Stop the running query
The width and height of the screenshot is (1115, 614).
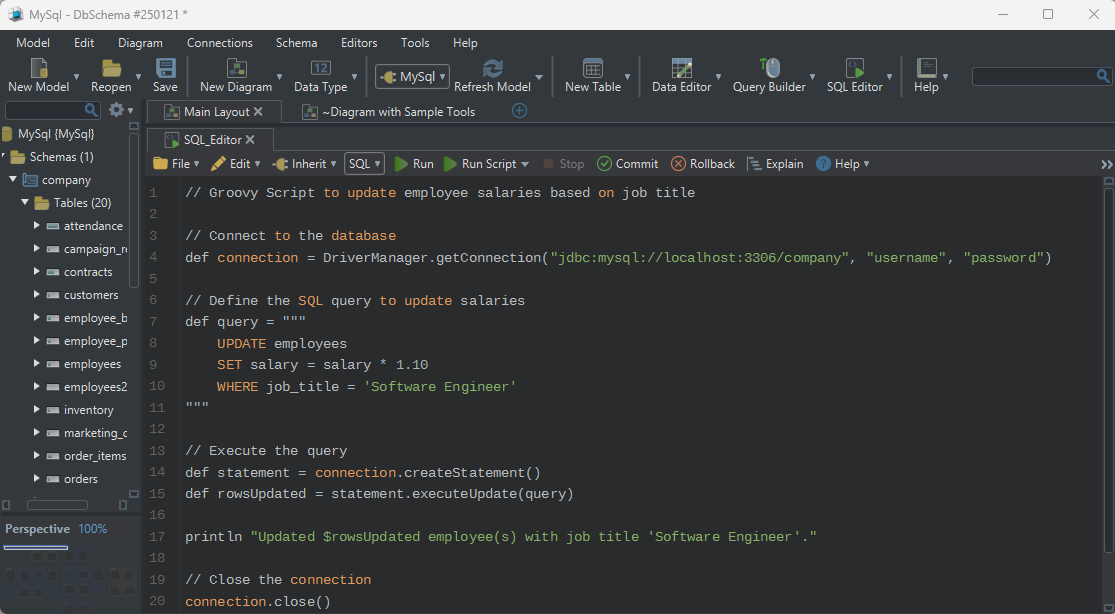coord(564,164)
